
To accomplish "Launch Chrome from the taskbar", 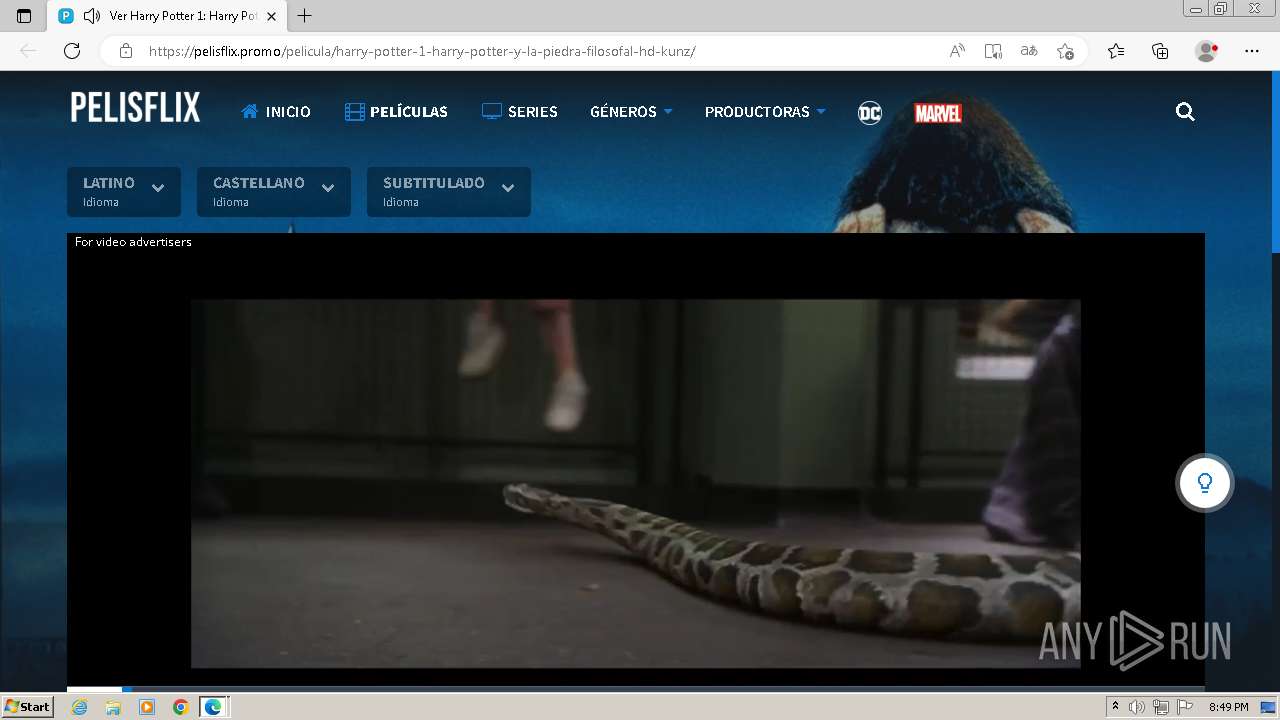I will pyautogui.click(x=180, y=707).
